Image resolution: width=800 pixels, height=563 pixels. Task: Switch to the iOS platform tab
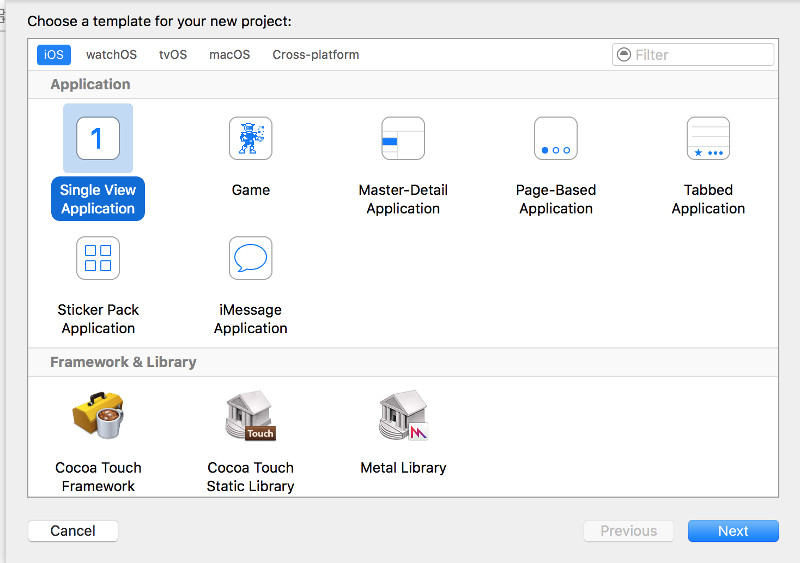(54, 55)
